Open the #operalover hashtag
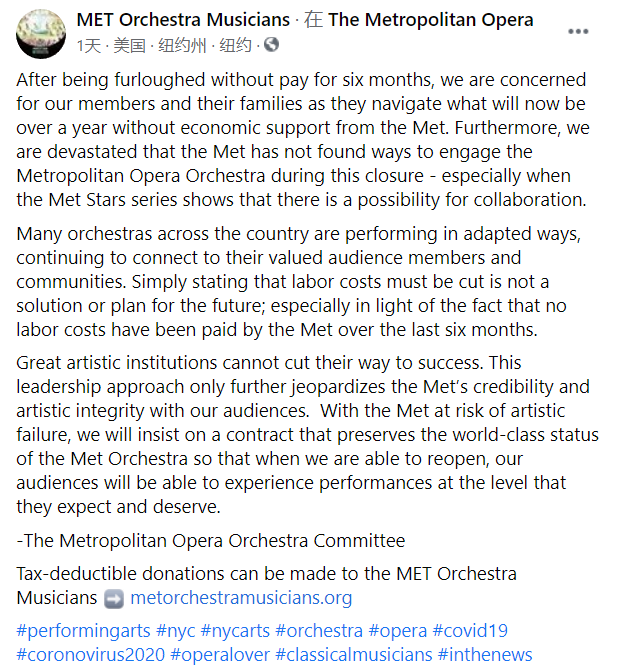The width and height of the screenshot is (620, 666). coord(218,654)
